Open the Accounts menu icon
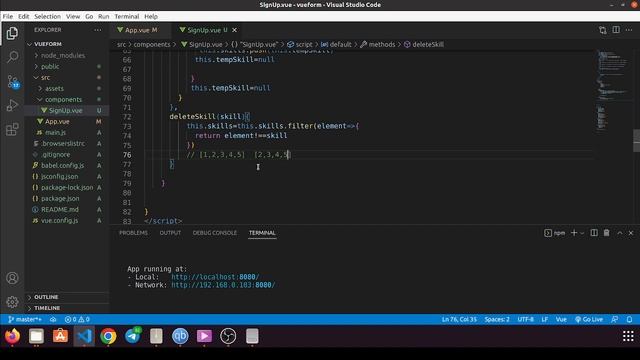This screenshot has height=360, width=640. pos(12,278)
